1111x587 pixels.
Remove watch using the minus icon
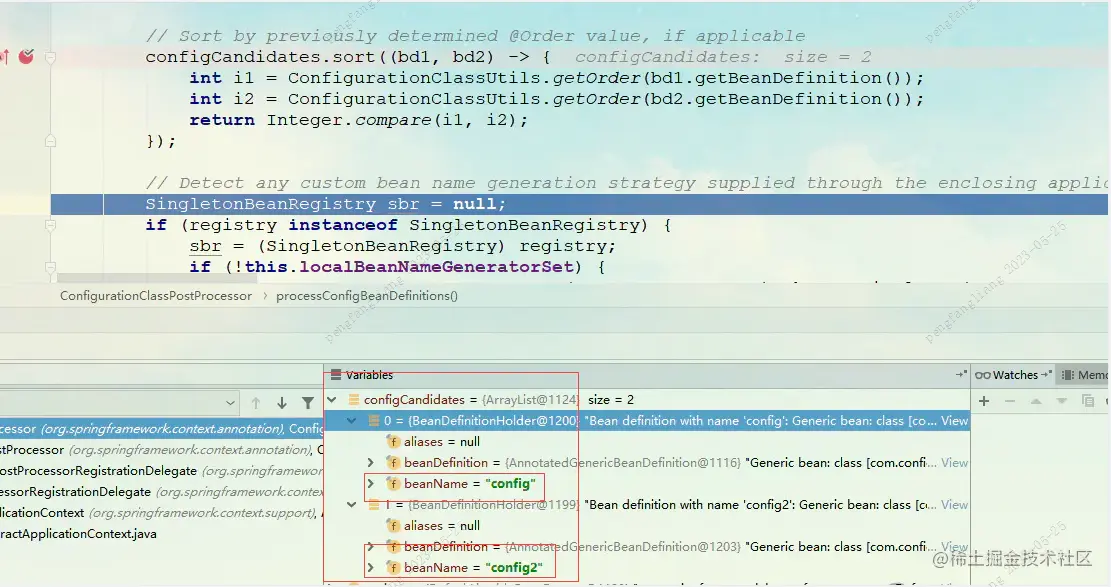pos(1010,401)
